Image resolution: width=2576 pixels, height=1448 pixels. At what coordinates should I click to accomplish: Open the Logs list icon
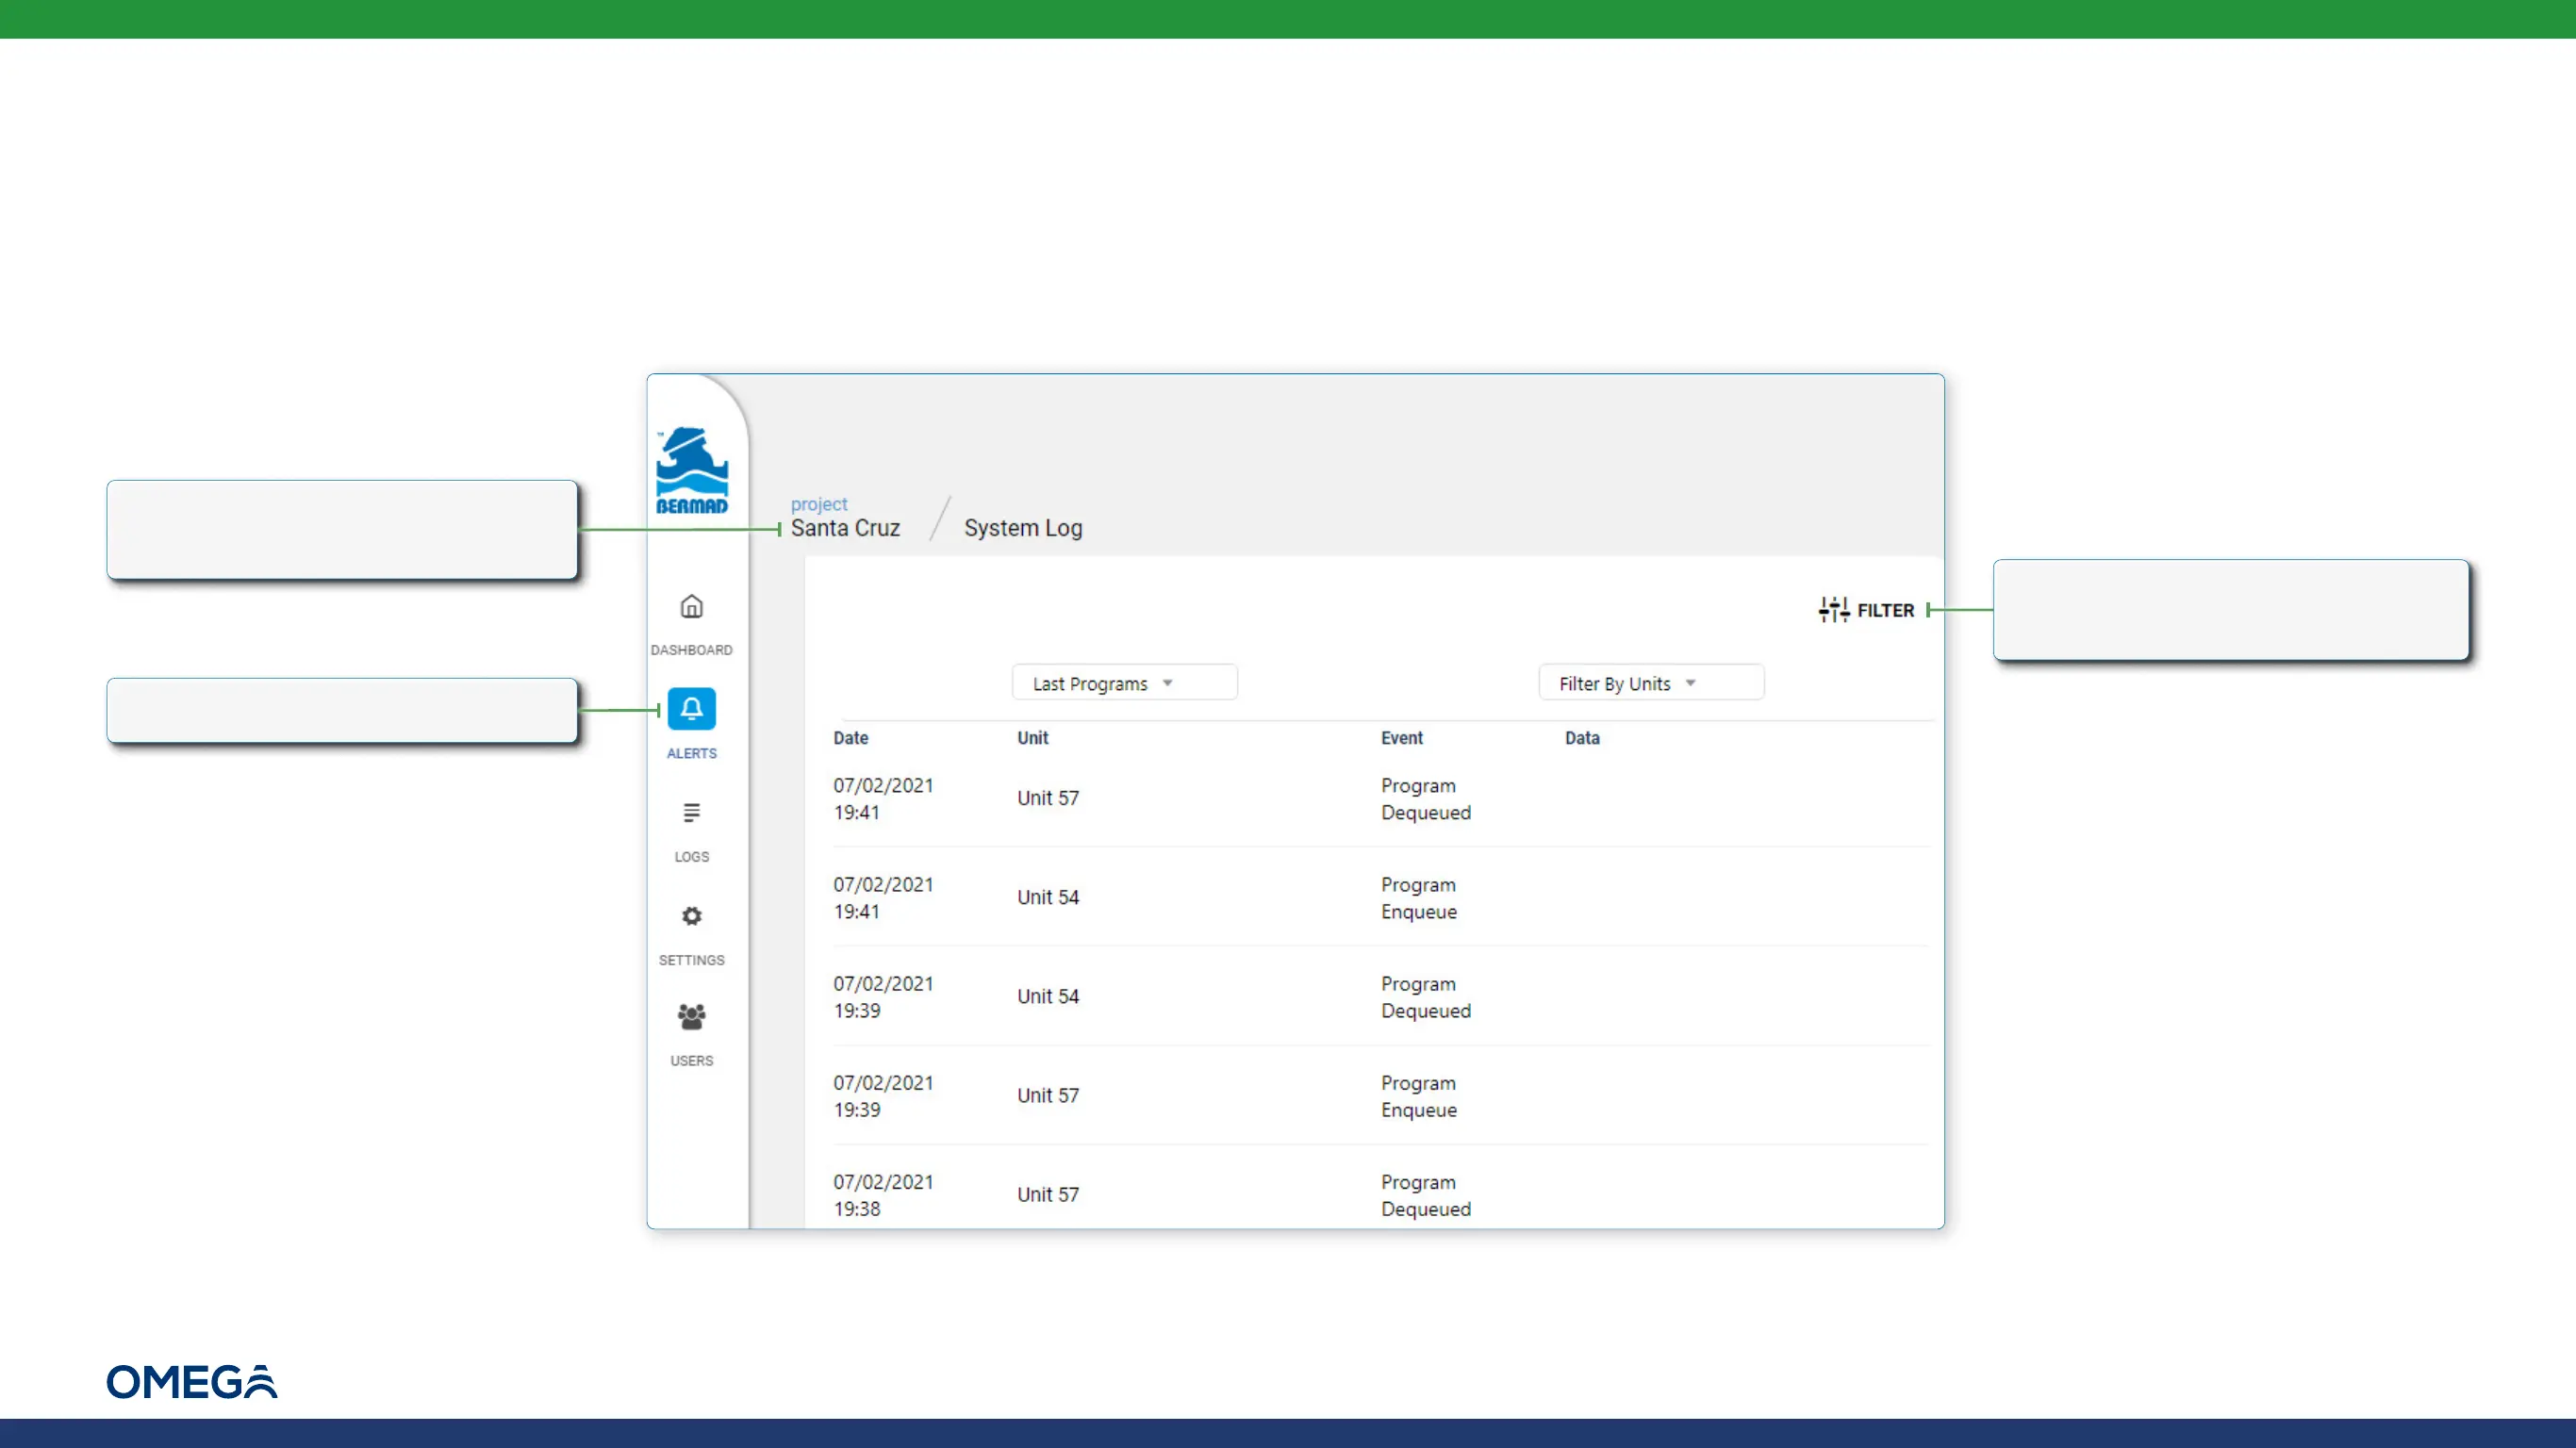pyautogui.click(x=691, y=812)
